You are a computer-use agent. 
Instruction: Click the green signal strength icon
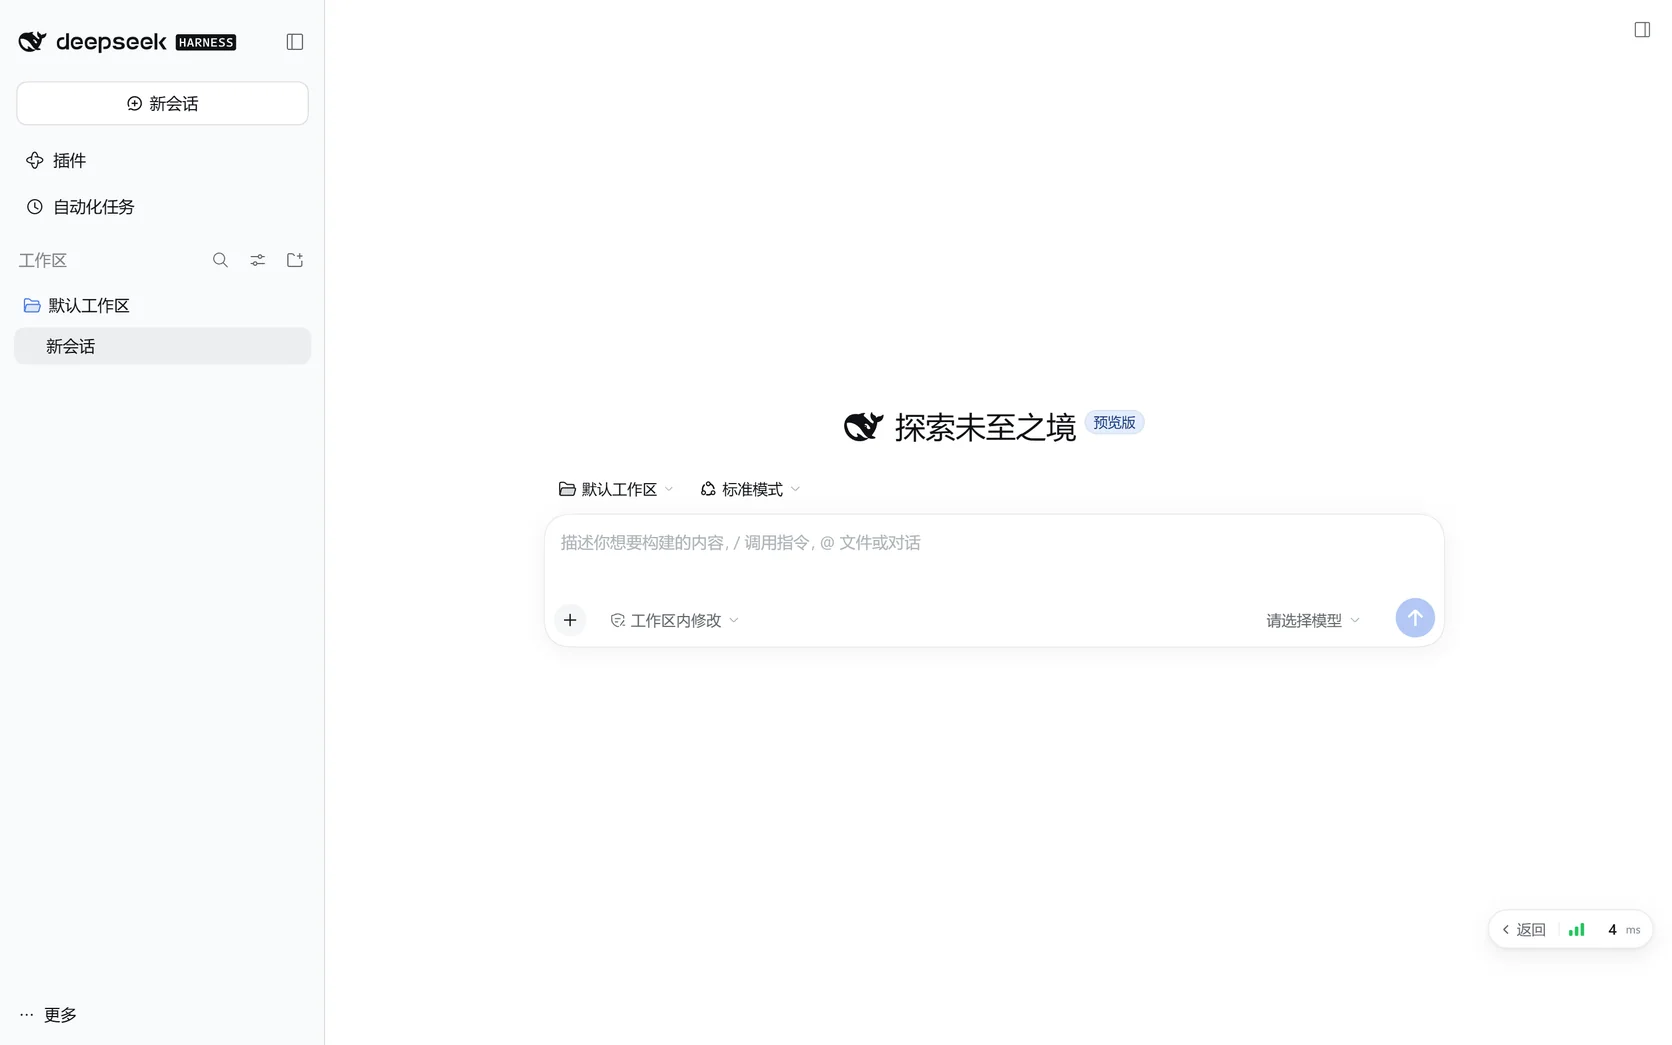1577,930
